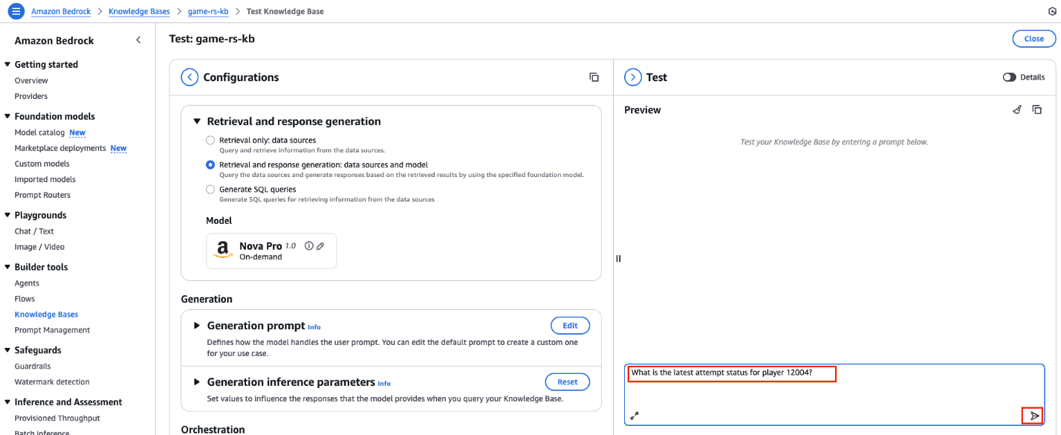Click the Nova Pro model card
Image resolution: width=1061 pixels, height=435 pixels.
click(x=271, y=251)
